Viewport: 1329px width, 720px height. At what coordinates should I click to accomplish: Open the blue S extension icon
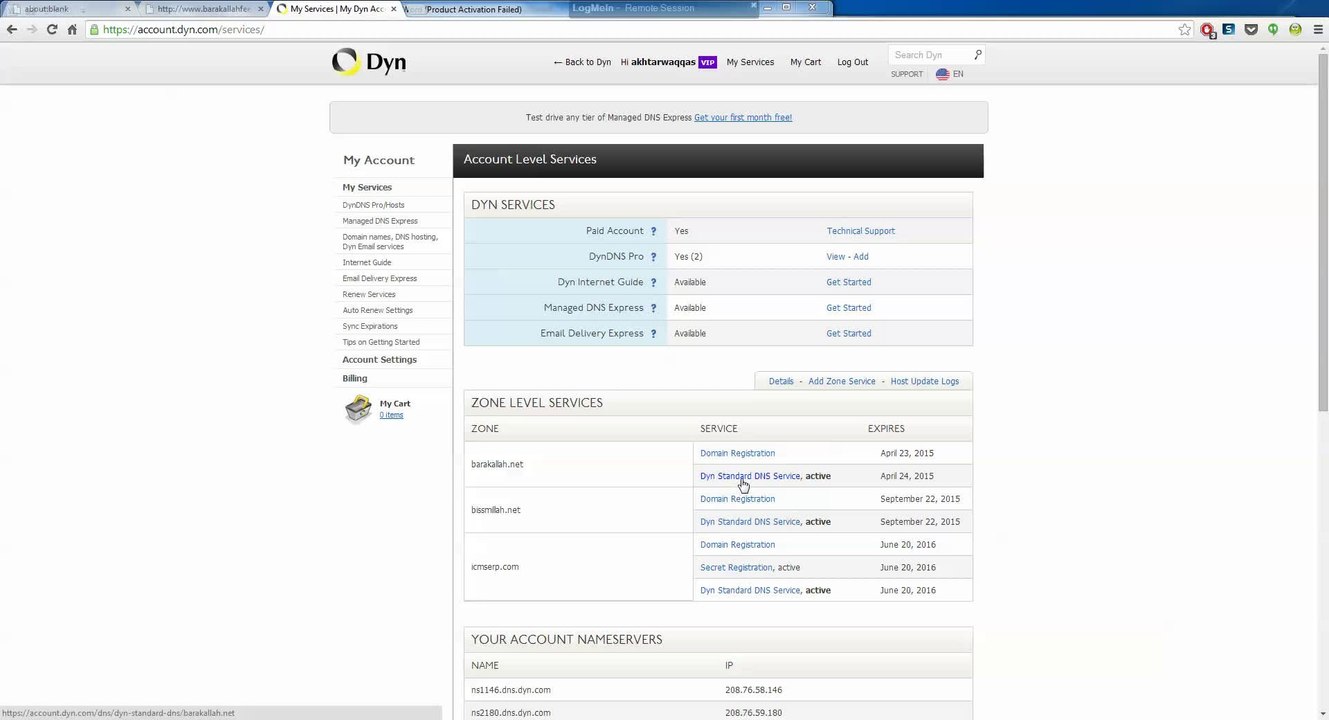(x=1228, y=30)
